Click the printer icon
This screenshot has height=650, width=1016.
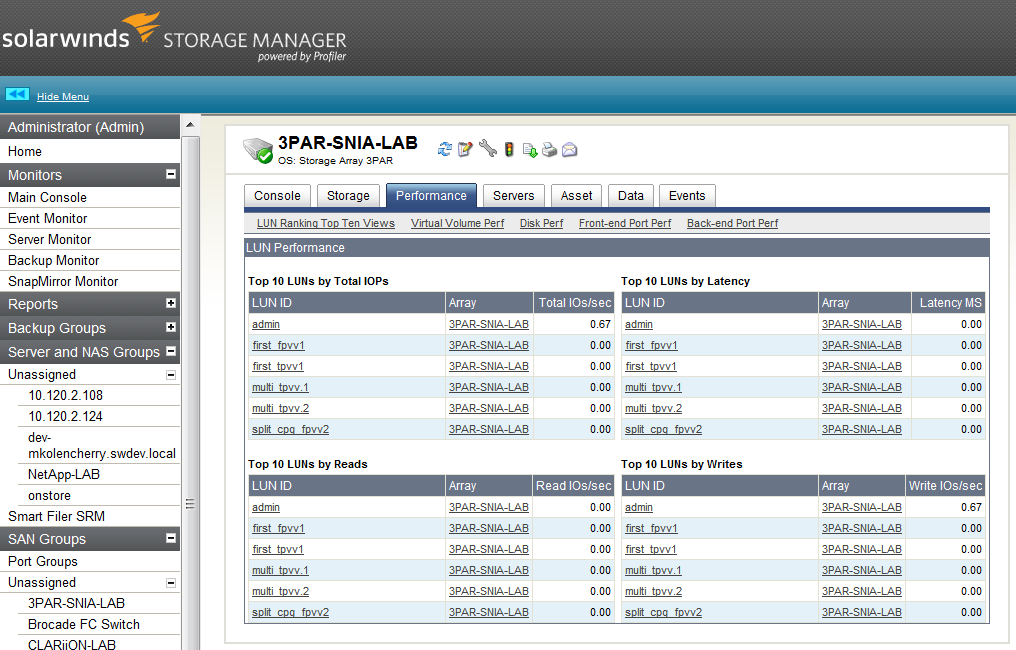pos(549,150)
